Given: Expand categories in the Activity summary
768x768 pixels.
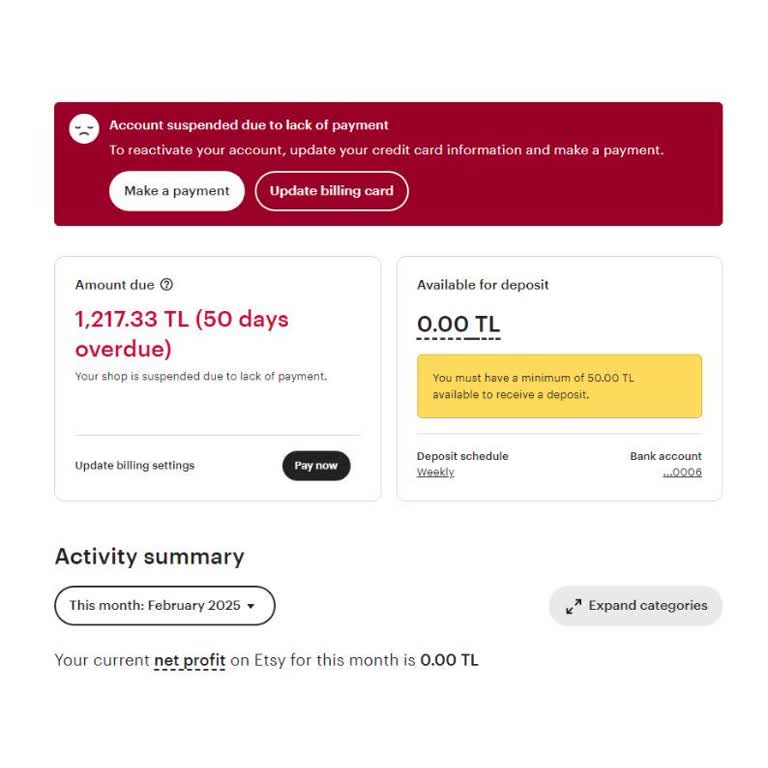Looking at the screenshot, I should pyautogui.click(x=636, y=606).
